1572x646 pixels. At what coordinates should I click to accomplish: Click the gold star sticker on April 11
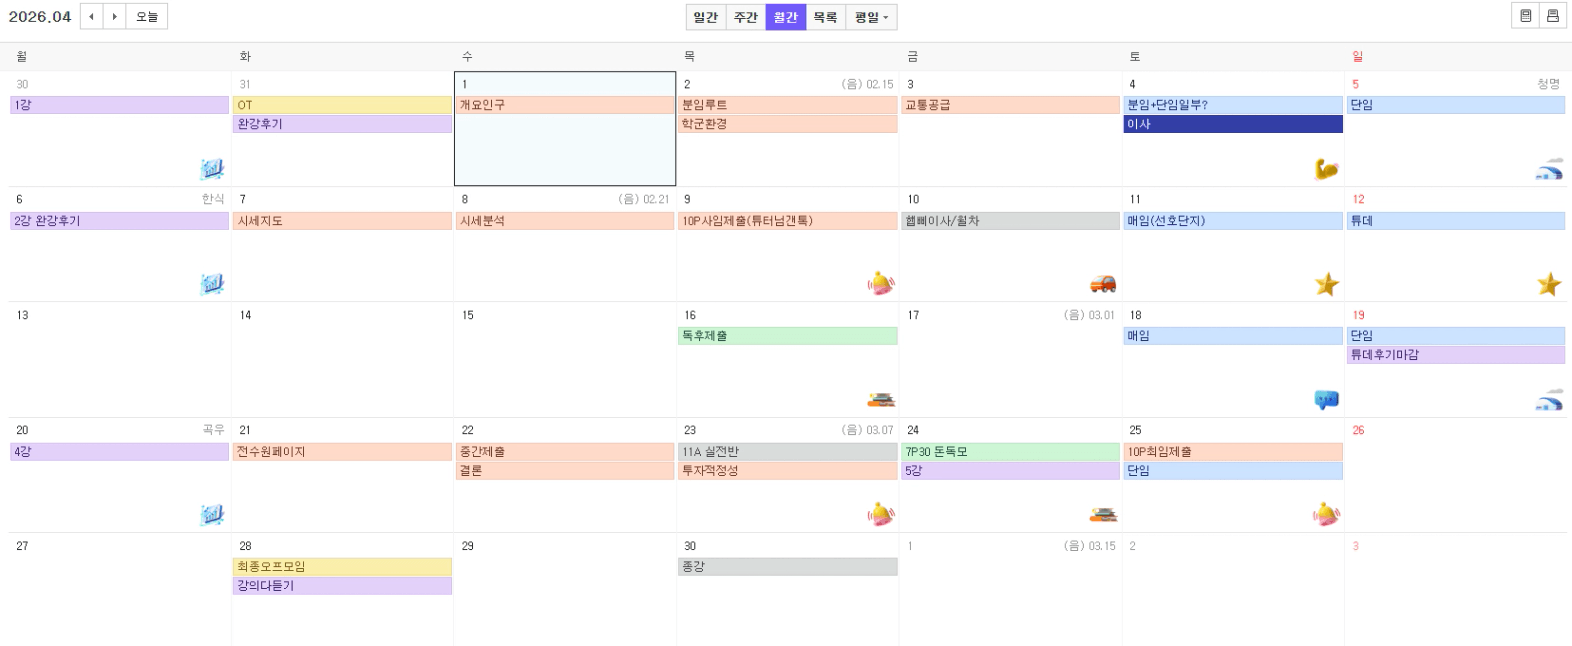[x=1327, y=285]
